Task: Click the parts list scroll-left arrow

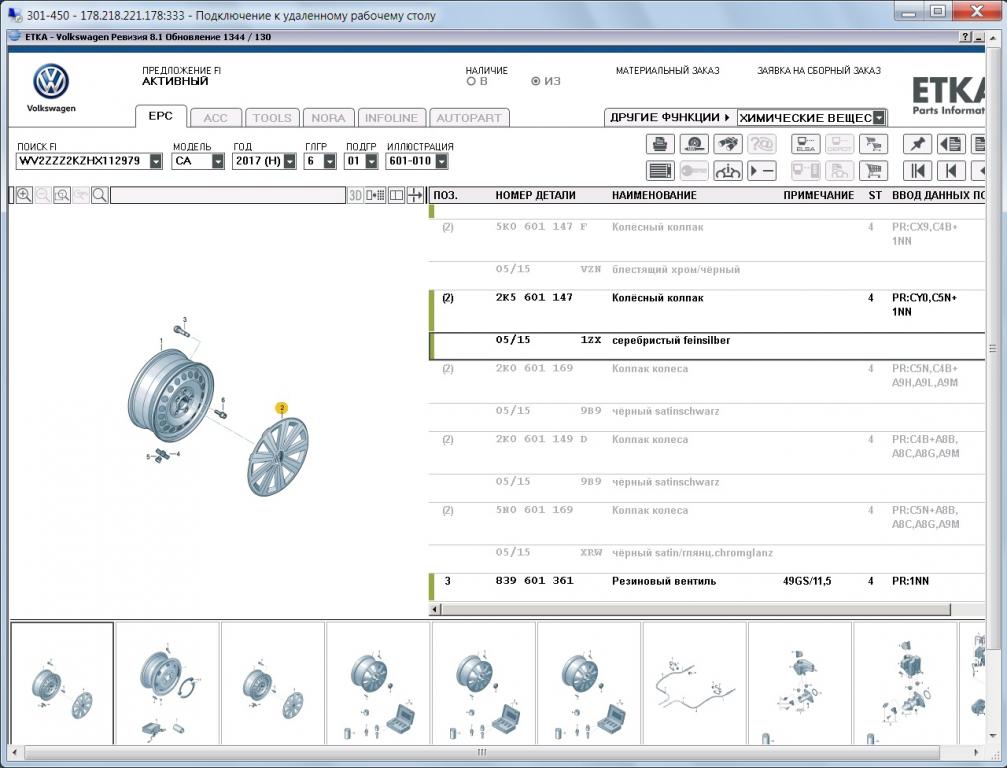Action: pos(435,609)
